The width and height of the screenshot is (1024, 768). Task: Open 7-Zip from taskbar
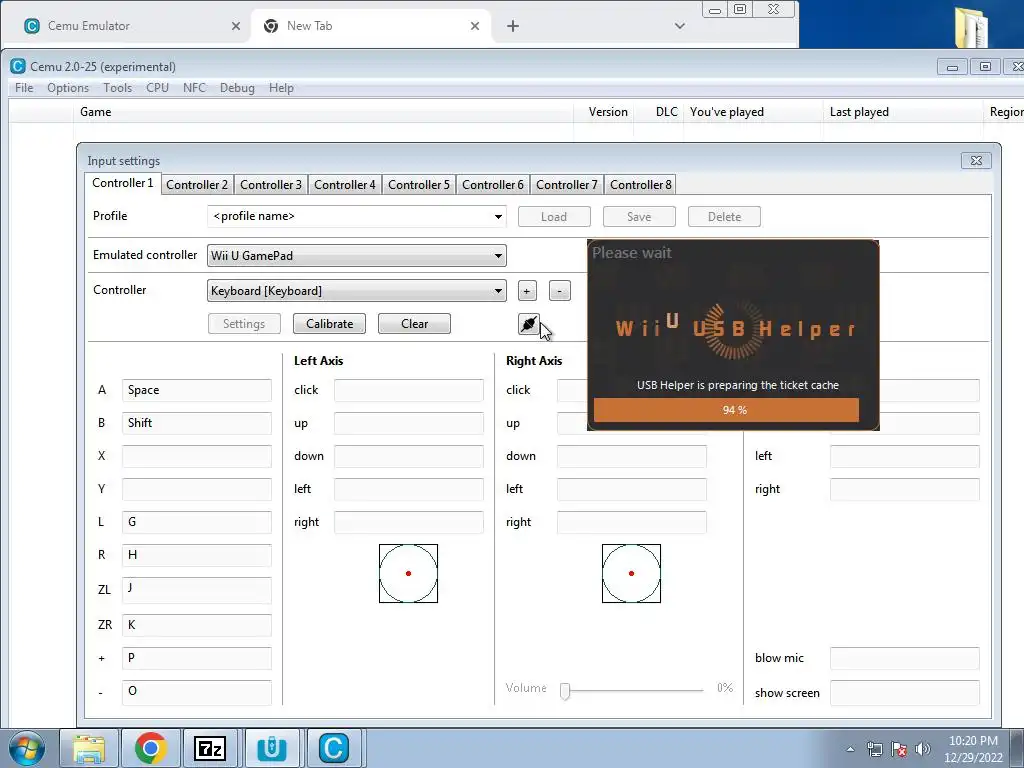coord(210,748)
